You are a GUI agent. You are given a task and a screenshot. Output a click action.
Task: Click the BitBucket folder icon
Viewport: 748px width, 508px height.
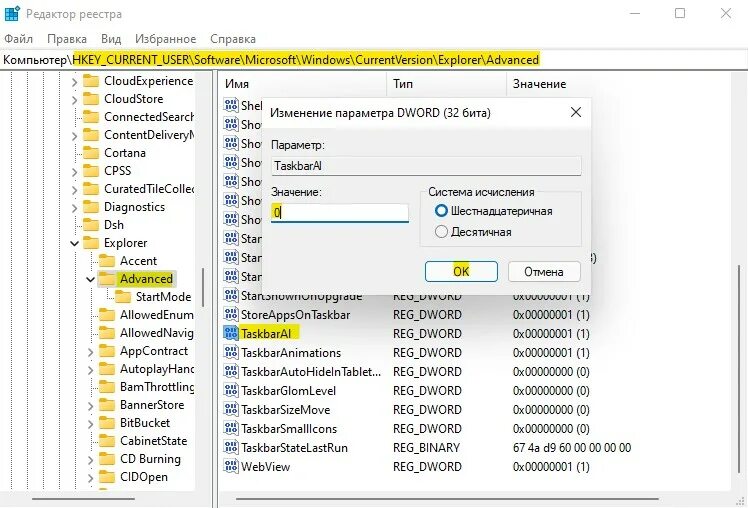tap(107, 423)
